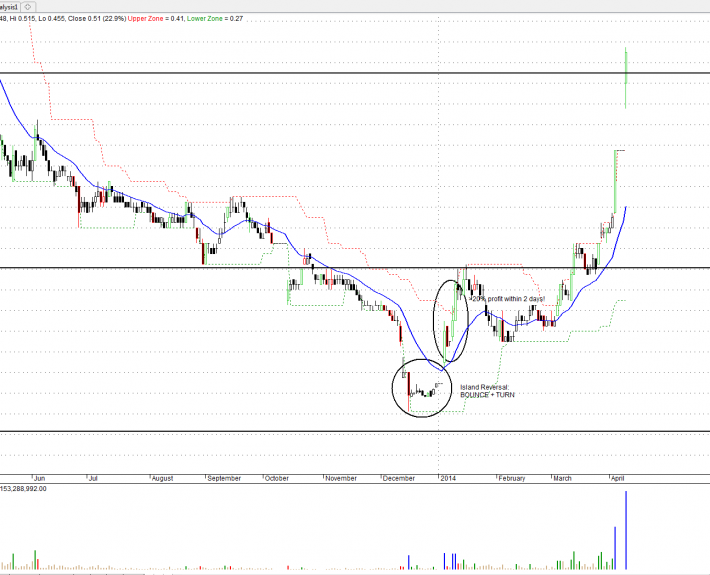Select the '+20% profit within 2 days!' text label
The width and height of the screenshot is (710, 575).
click(506, 299)
